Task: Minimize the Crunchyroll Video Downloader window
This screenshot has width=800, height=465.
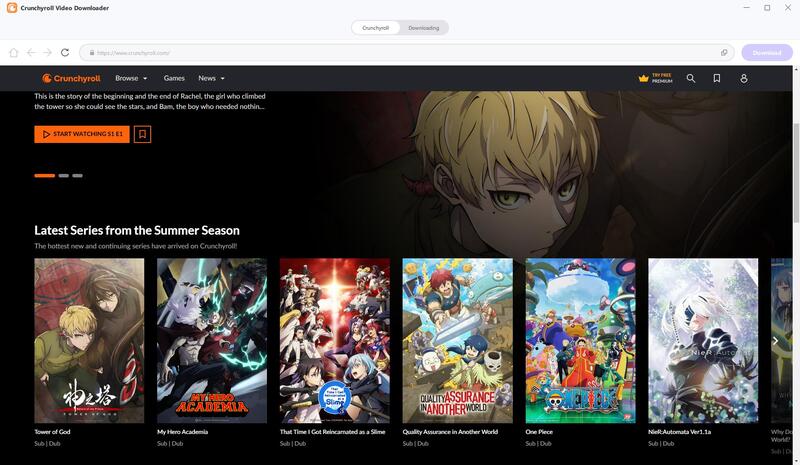Action: (746, 8)
